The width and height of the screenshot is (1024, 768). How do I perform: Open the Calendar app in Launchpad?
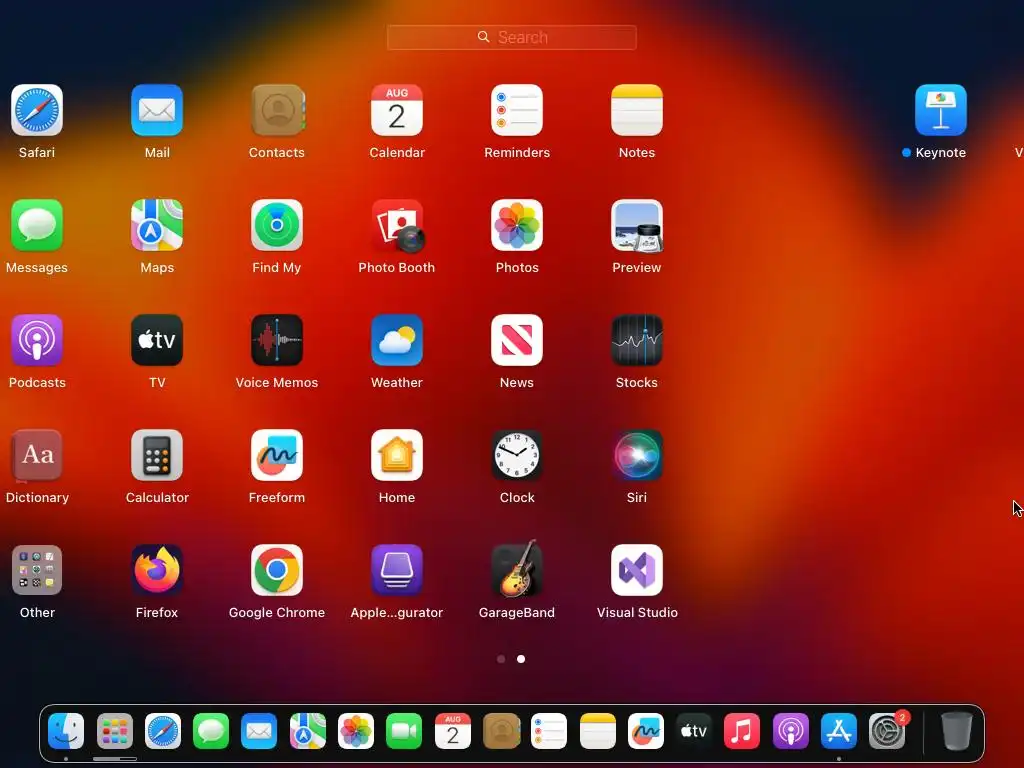(x=397, y=110)
